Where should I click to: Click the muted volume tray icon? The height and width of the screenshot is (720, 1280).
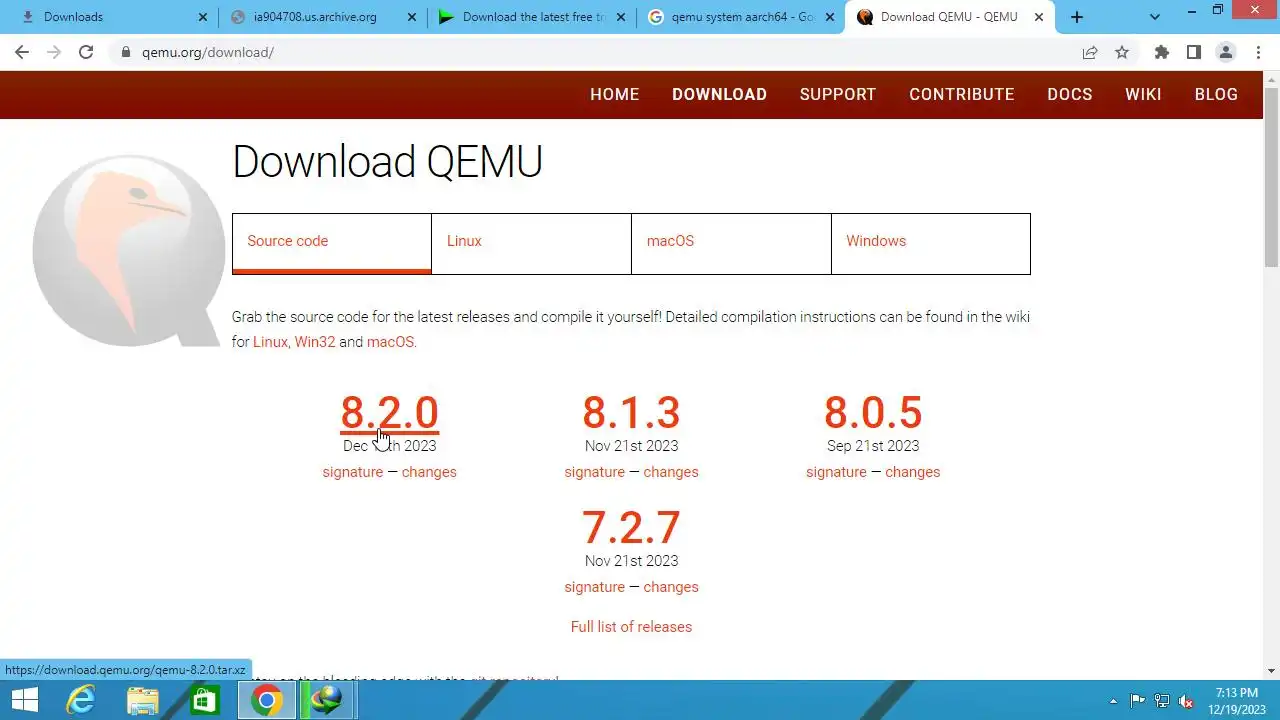(x=1186, y=701)
